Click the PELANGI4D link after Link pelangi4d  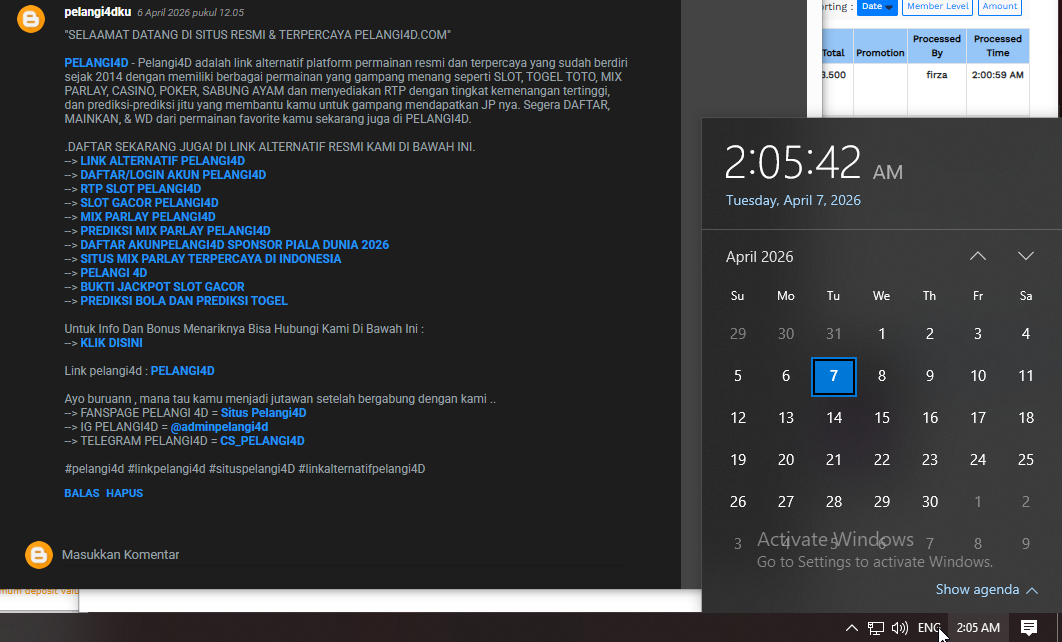pyautogui.click(x=183, y=371)
